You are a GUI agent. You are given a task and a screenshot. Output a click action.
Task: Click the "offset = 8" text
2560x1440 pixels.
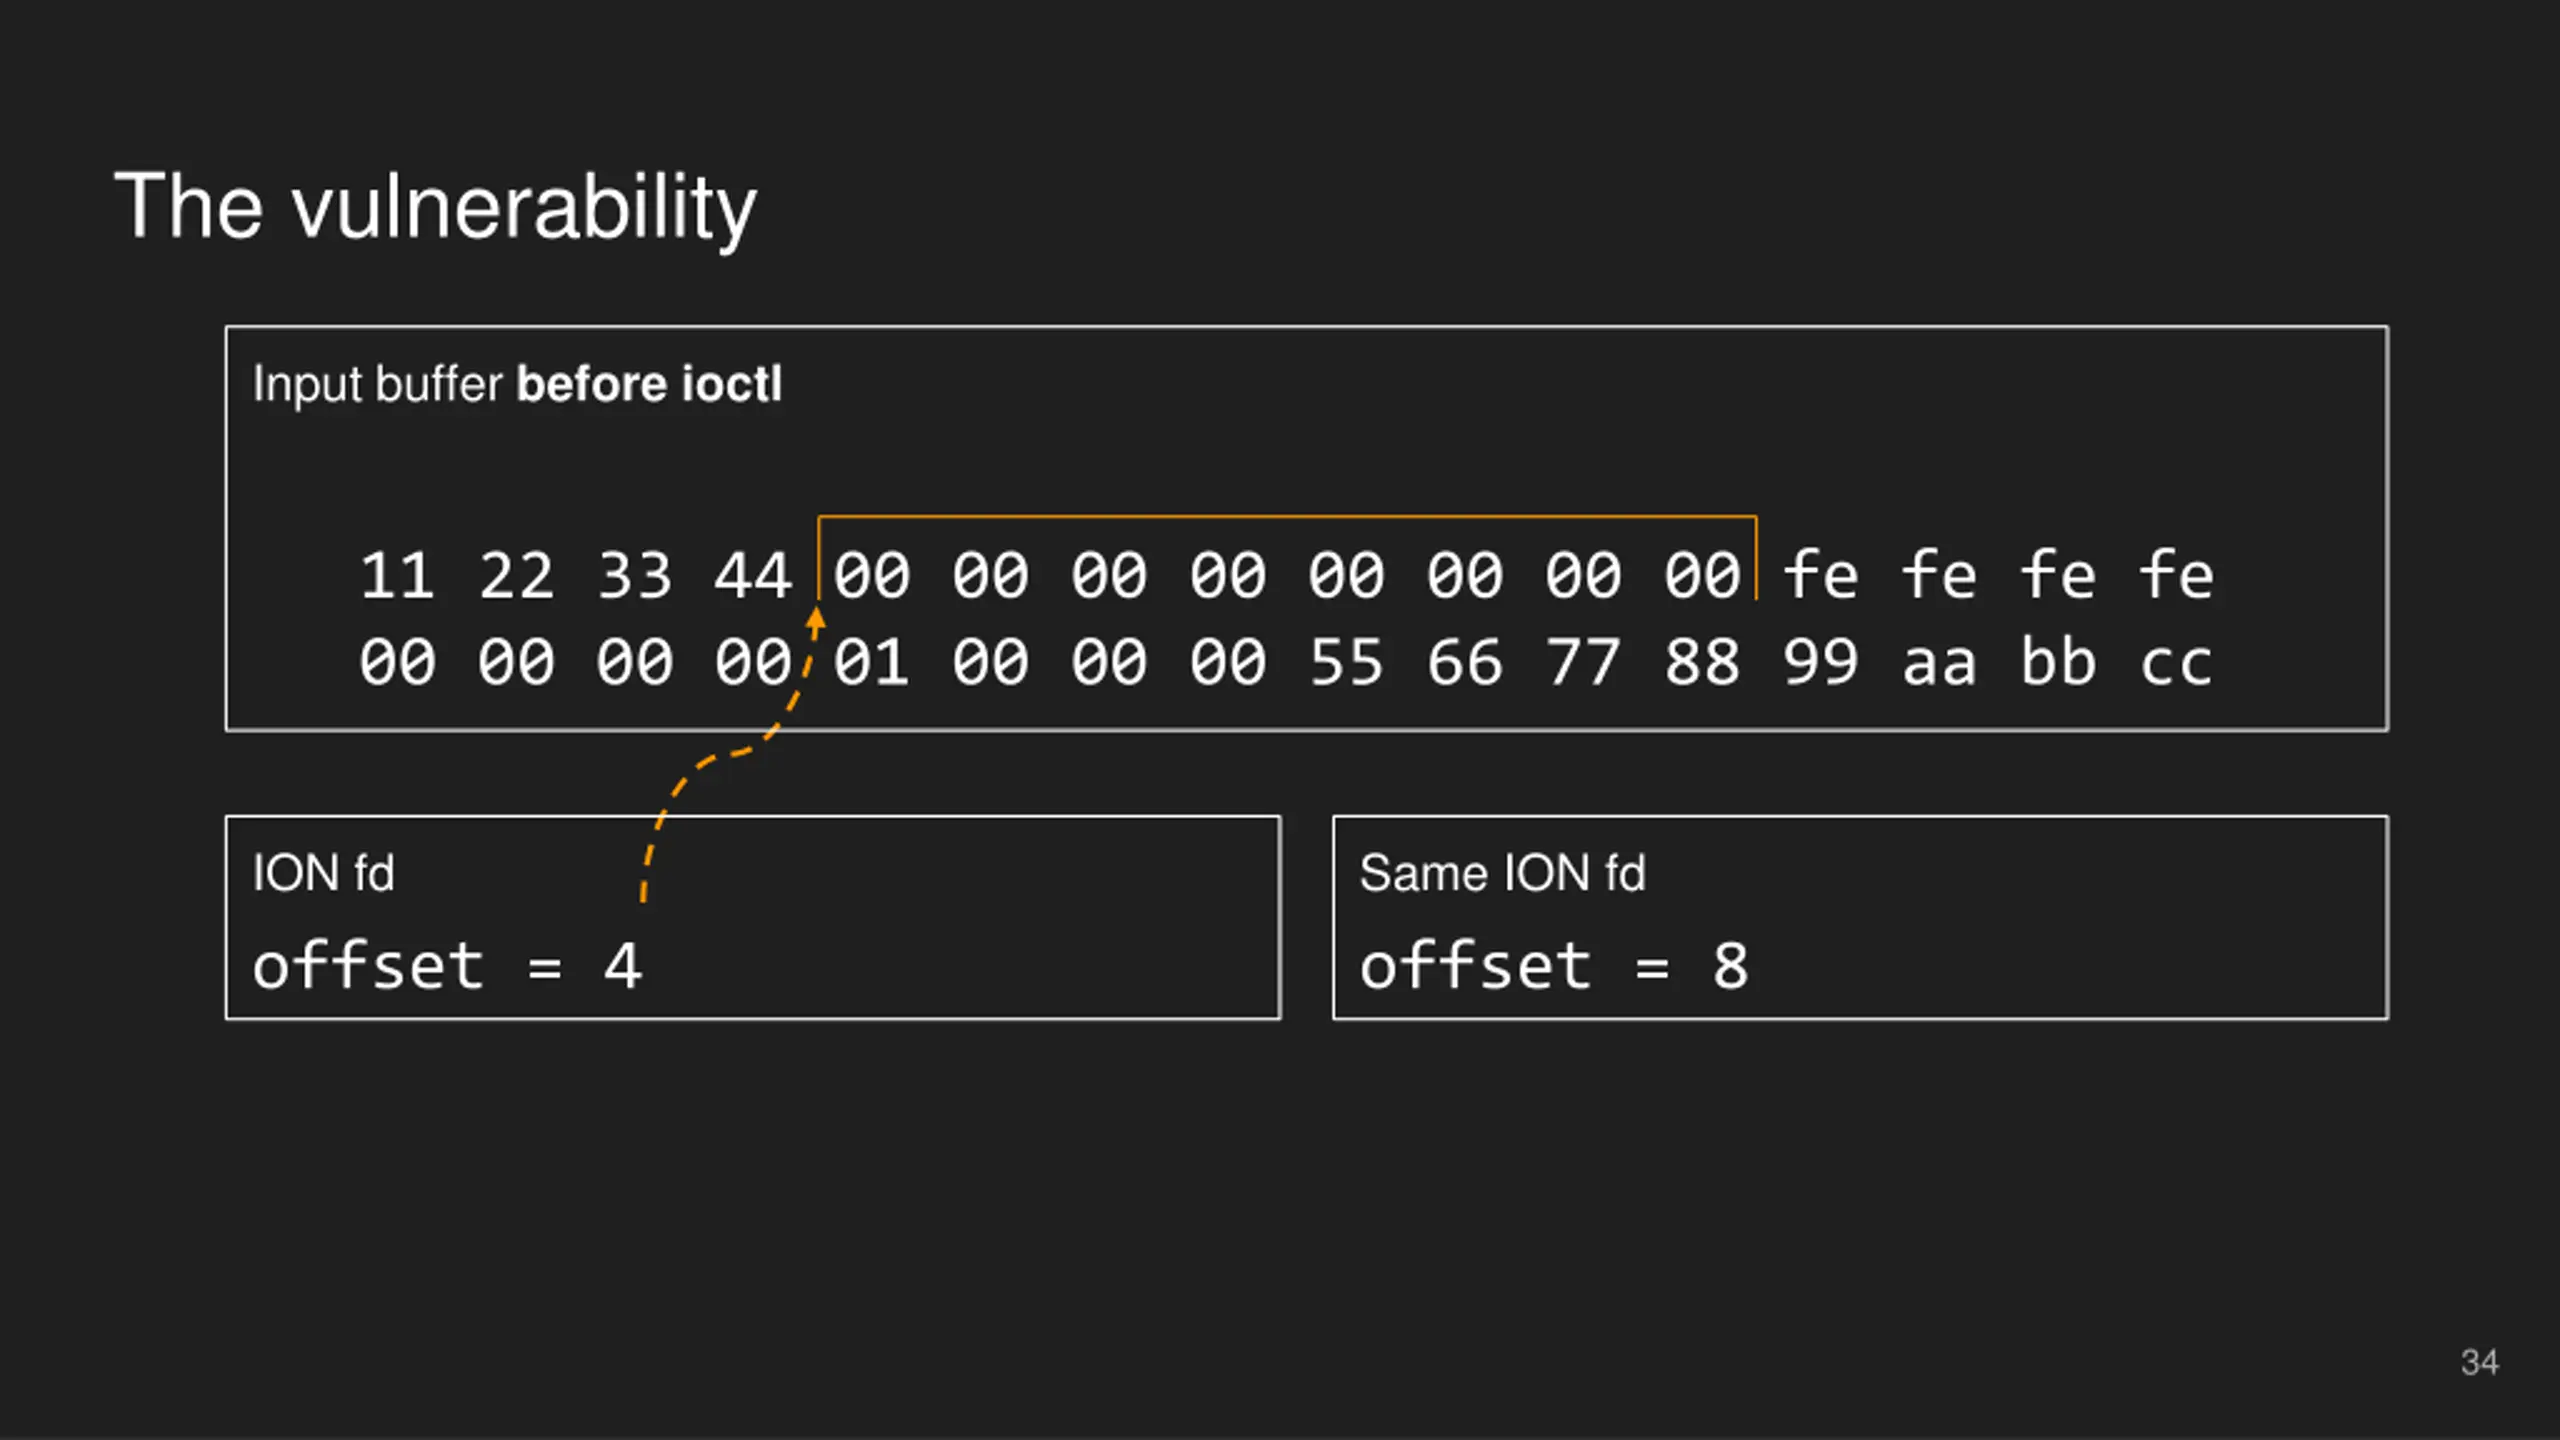tap(1555, 966)
